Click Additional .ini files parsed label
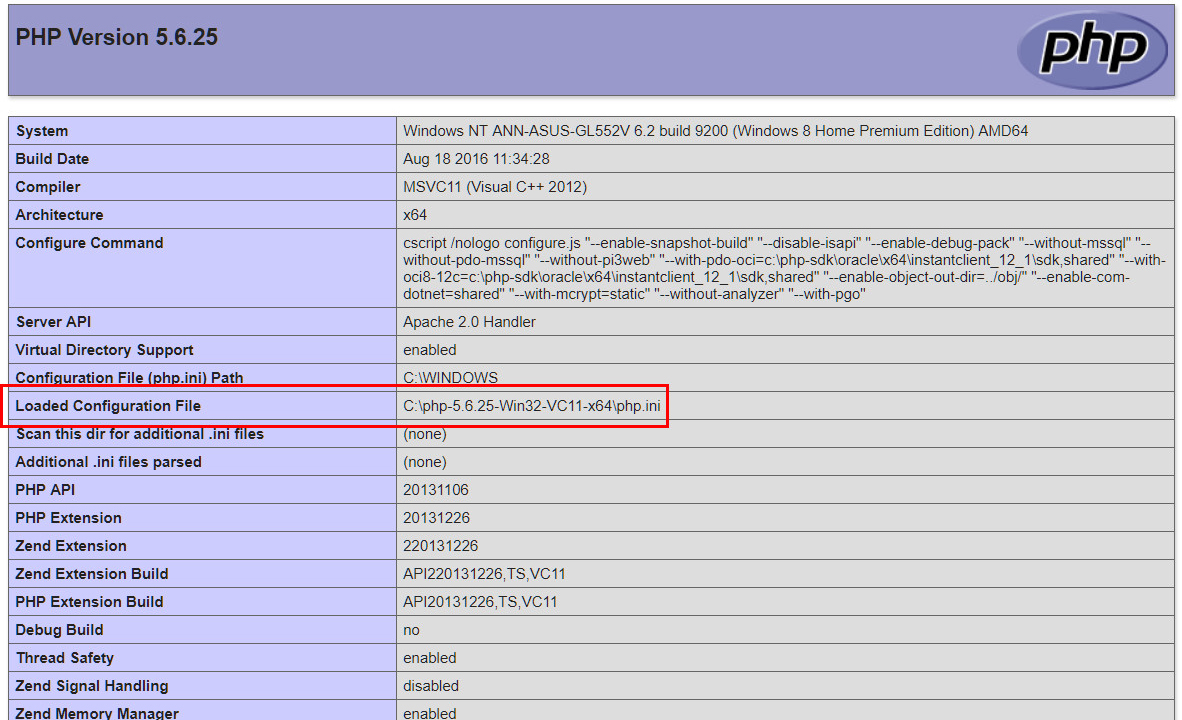Image resolution: width=1182 pixels, height=720 pixels. 109,461
